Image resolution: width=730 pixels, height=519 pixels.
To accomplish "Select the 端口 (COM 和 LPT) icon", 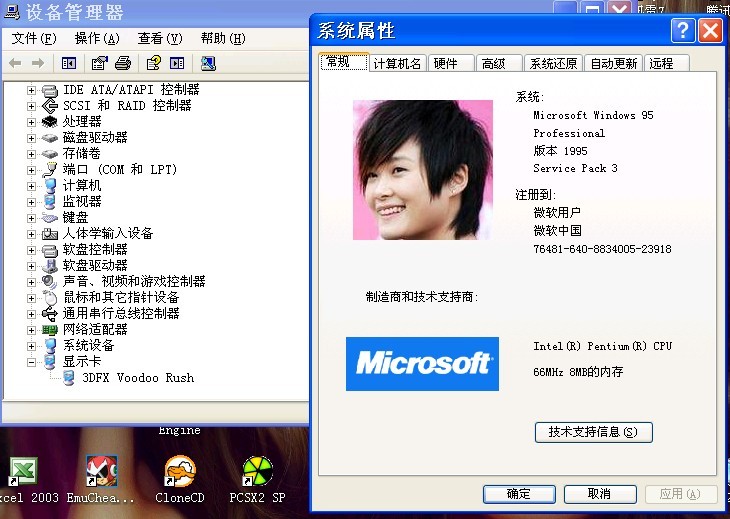I will (x=49, y=169).
